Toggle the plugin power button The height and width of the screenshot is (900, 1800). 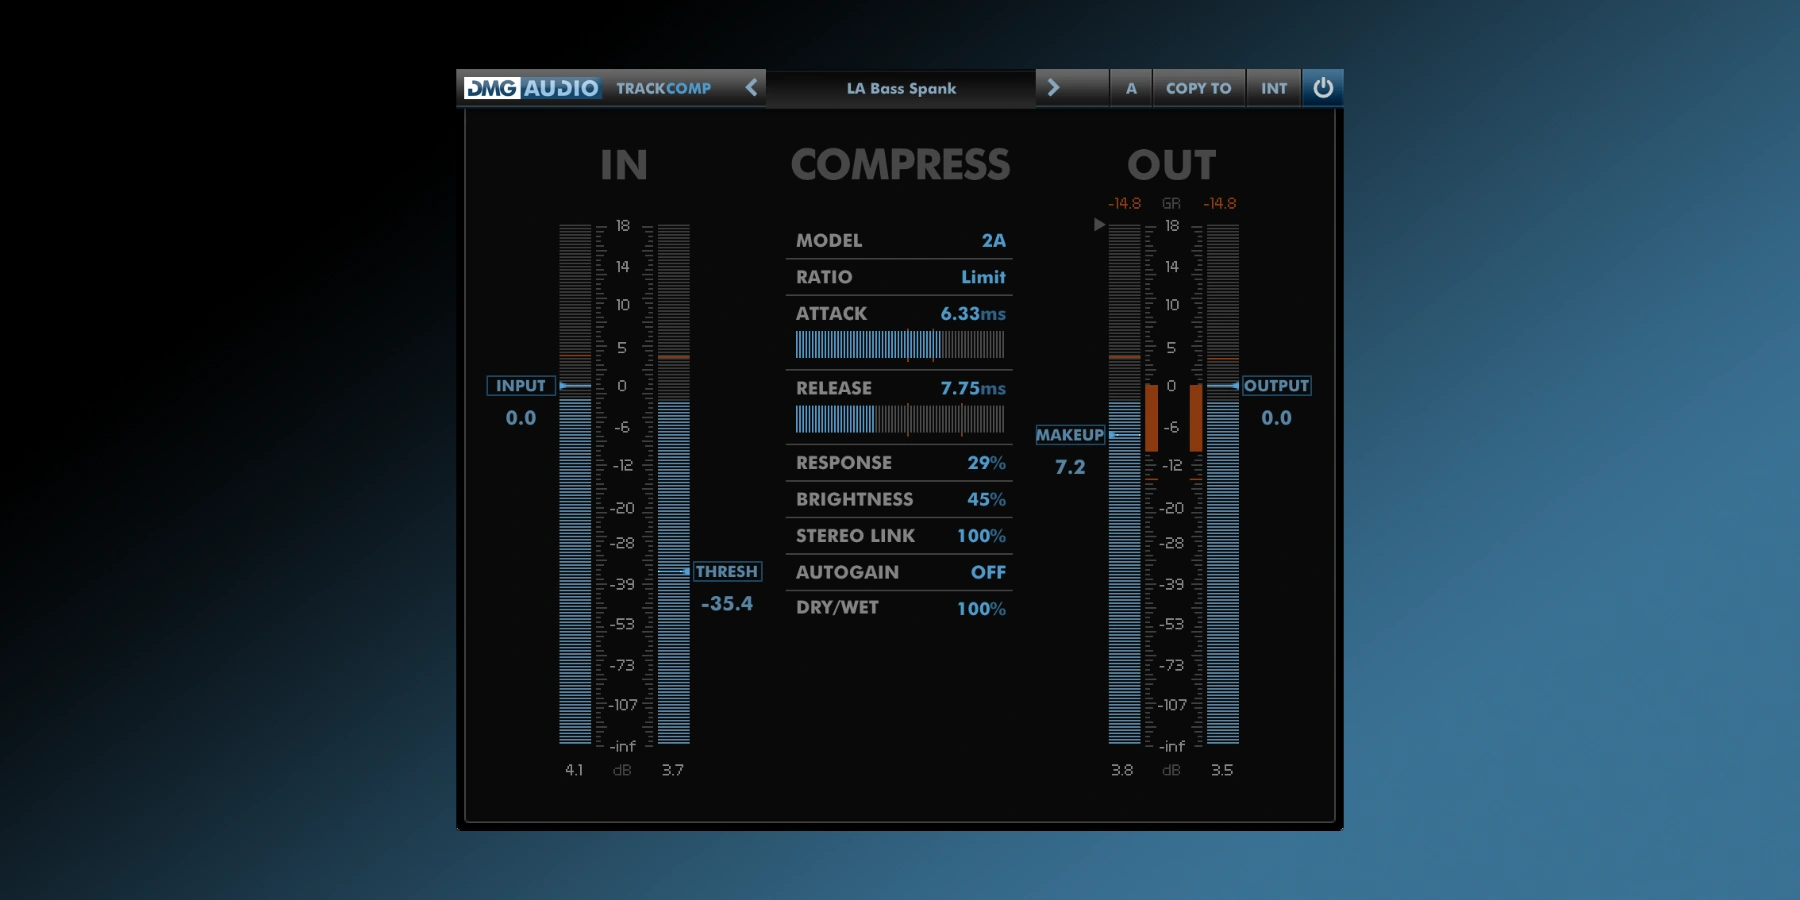tap(1324, 88)
